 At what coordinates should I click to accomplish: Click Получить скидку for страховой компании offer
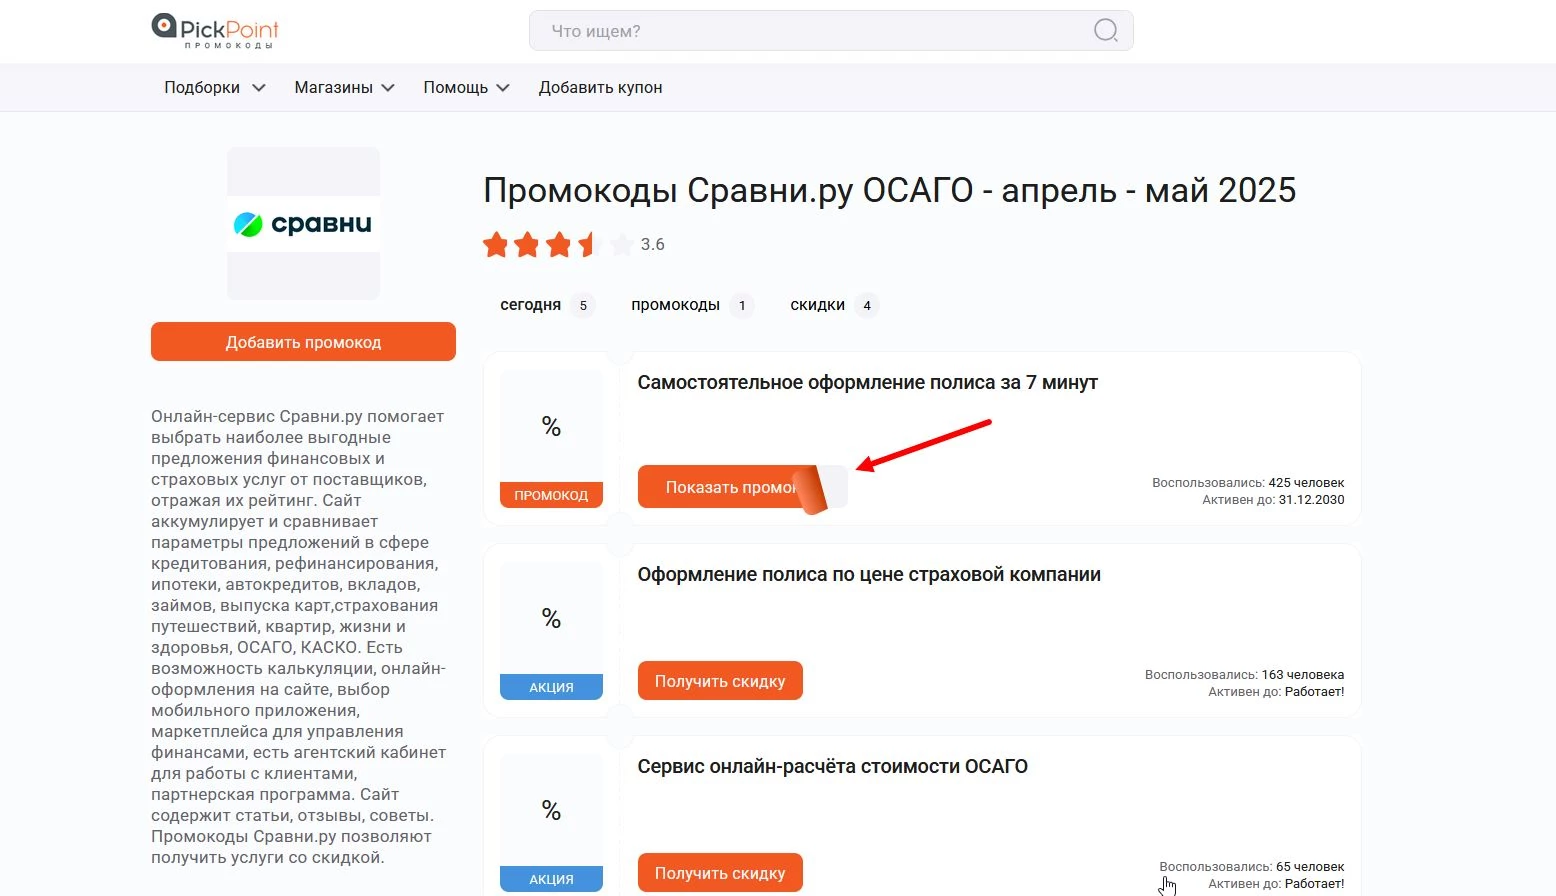[720, 681]
